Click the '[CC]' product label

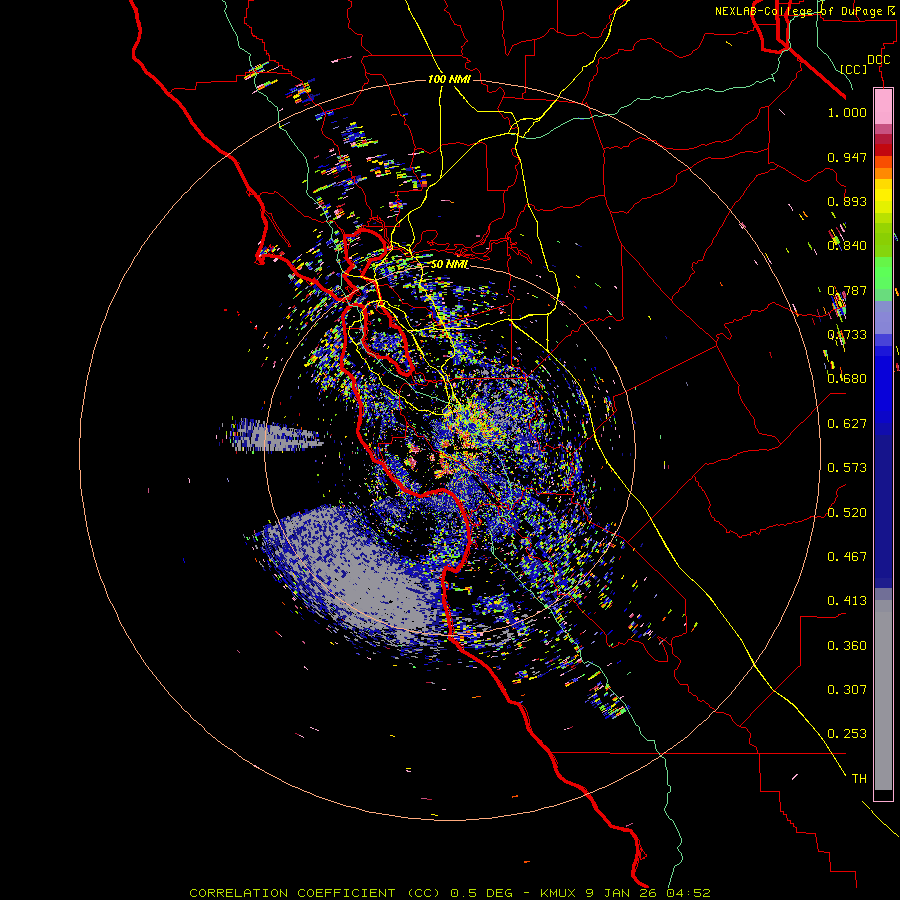coord(854,69)
